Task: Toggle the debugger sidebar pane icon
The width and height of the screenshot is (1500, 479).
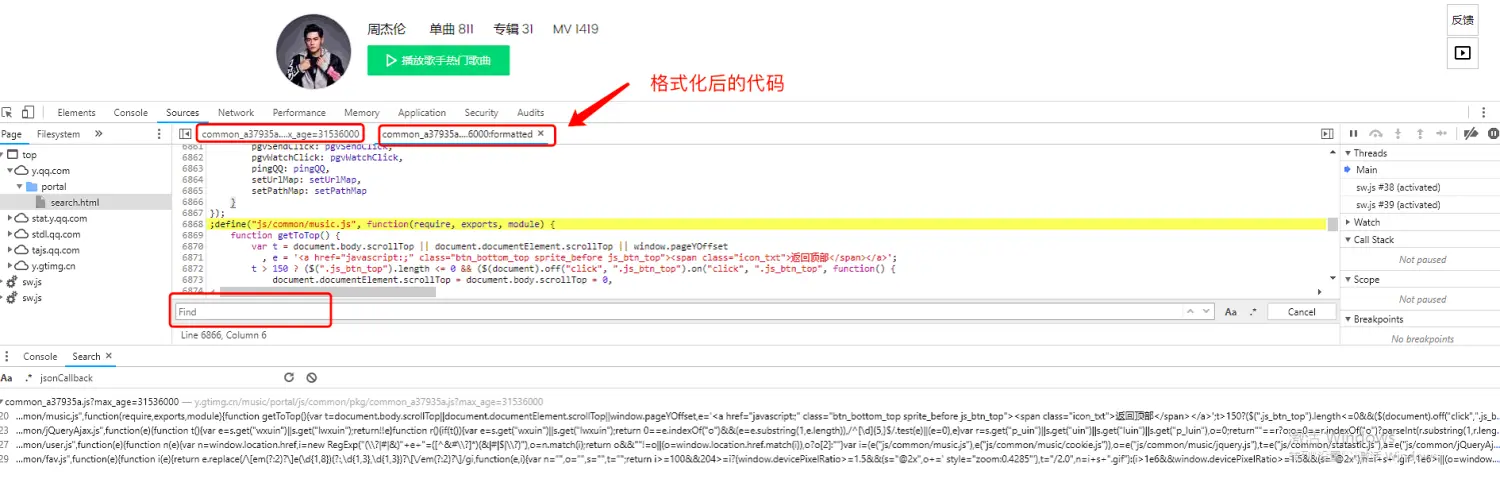Action: click(x=1327, y=133)
